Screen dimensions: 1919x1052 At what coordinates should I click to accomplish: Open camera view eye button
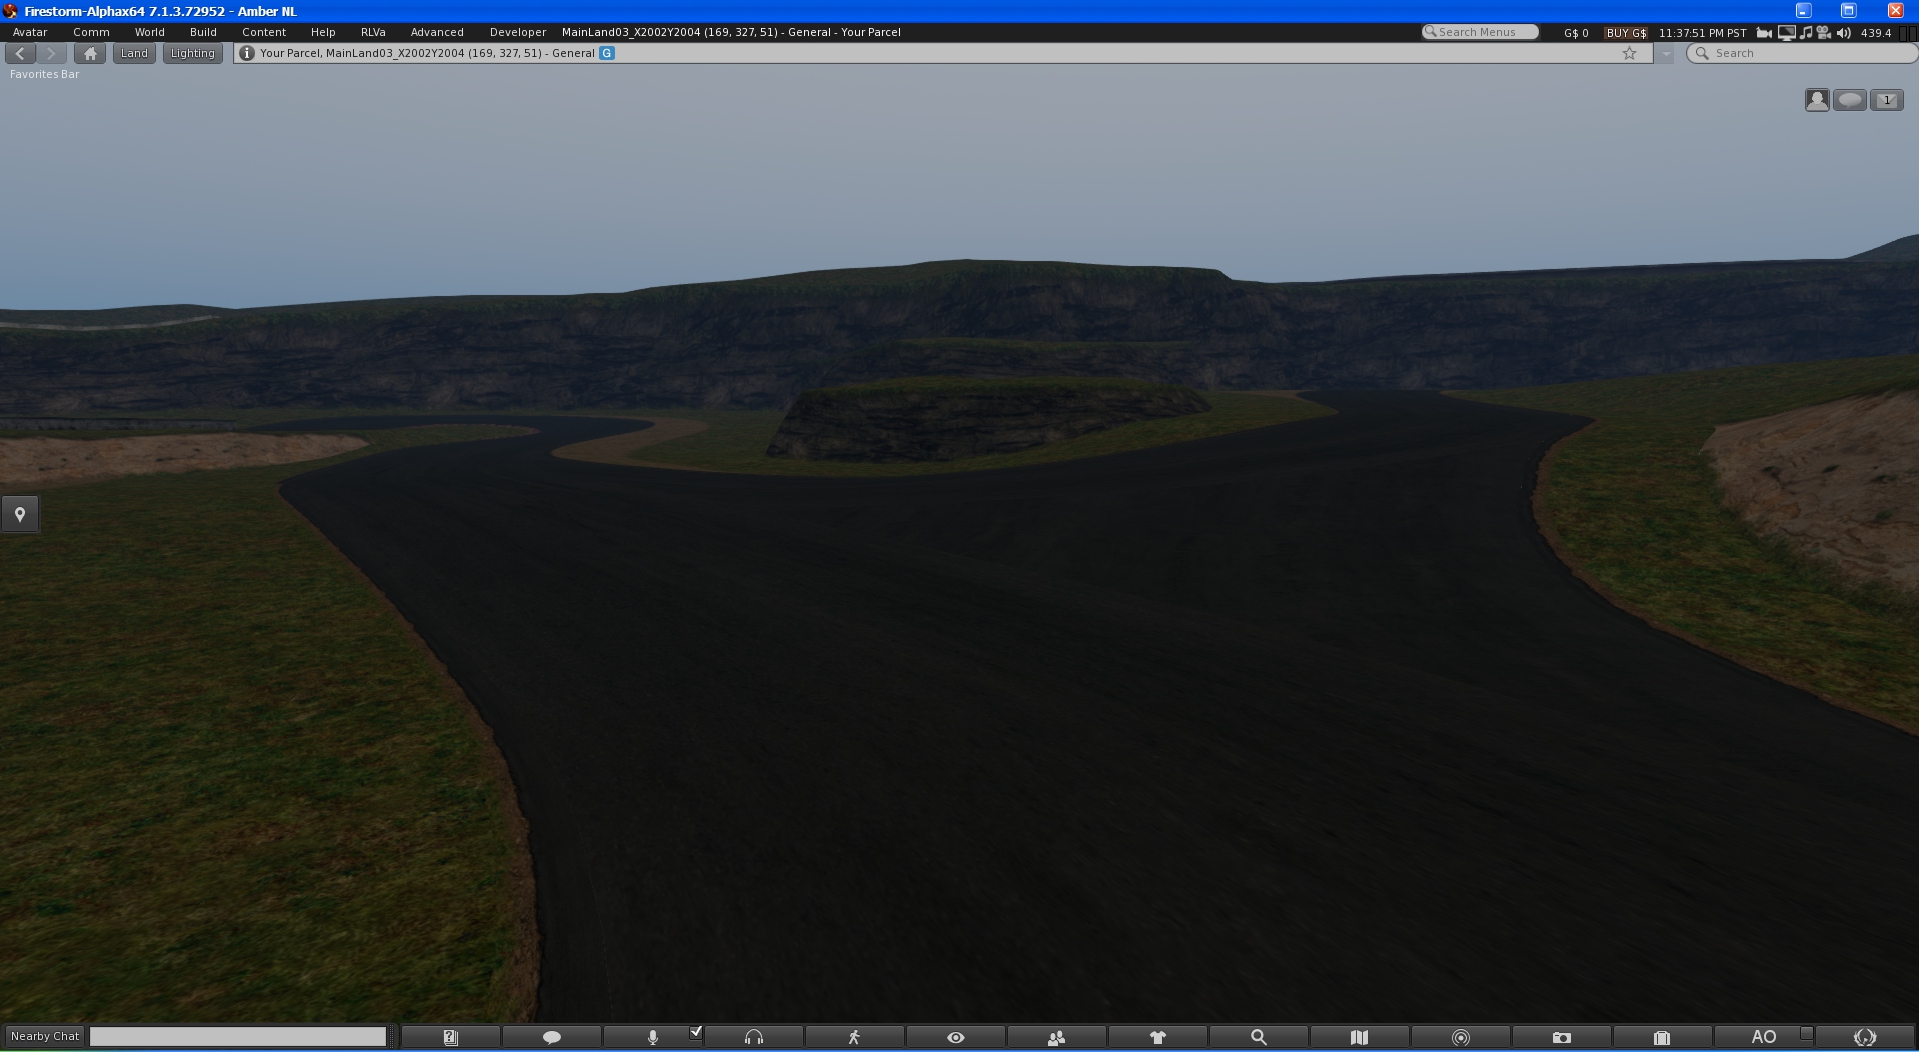(956, 1037)
